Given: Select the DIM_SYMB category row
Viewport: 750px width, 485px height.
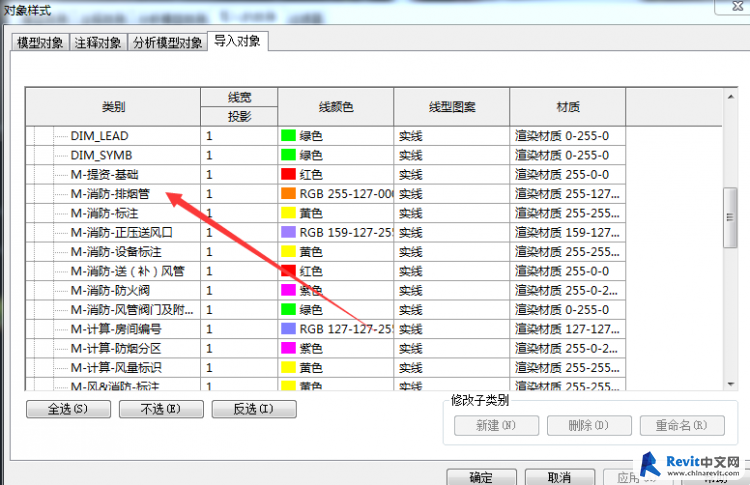Looking at the screenshot, I should click(x=101, y=155).
